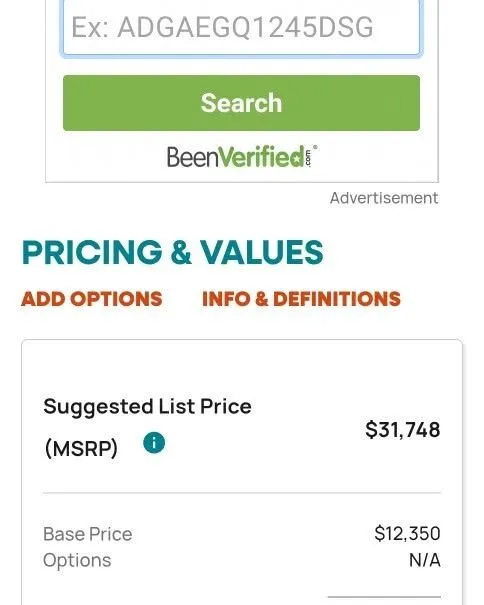Click the (MSRP) text
This screenshot has height=605, width=484.
point(81,448)
